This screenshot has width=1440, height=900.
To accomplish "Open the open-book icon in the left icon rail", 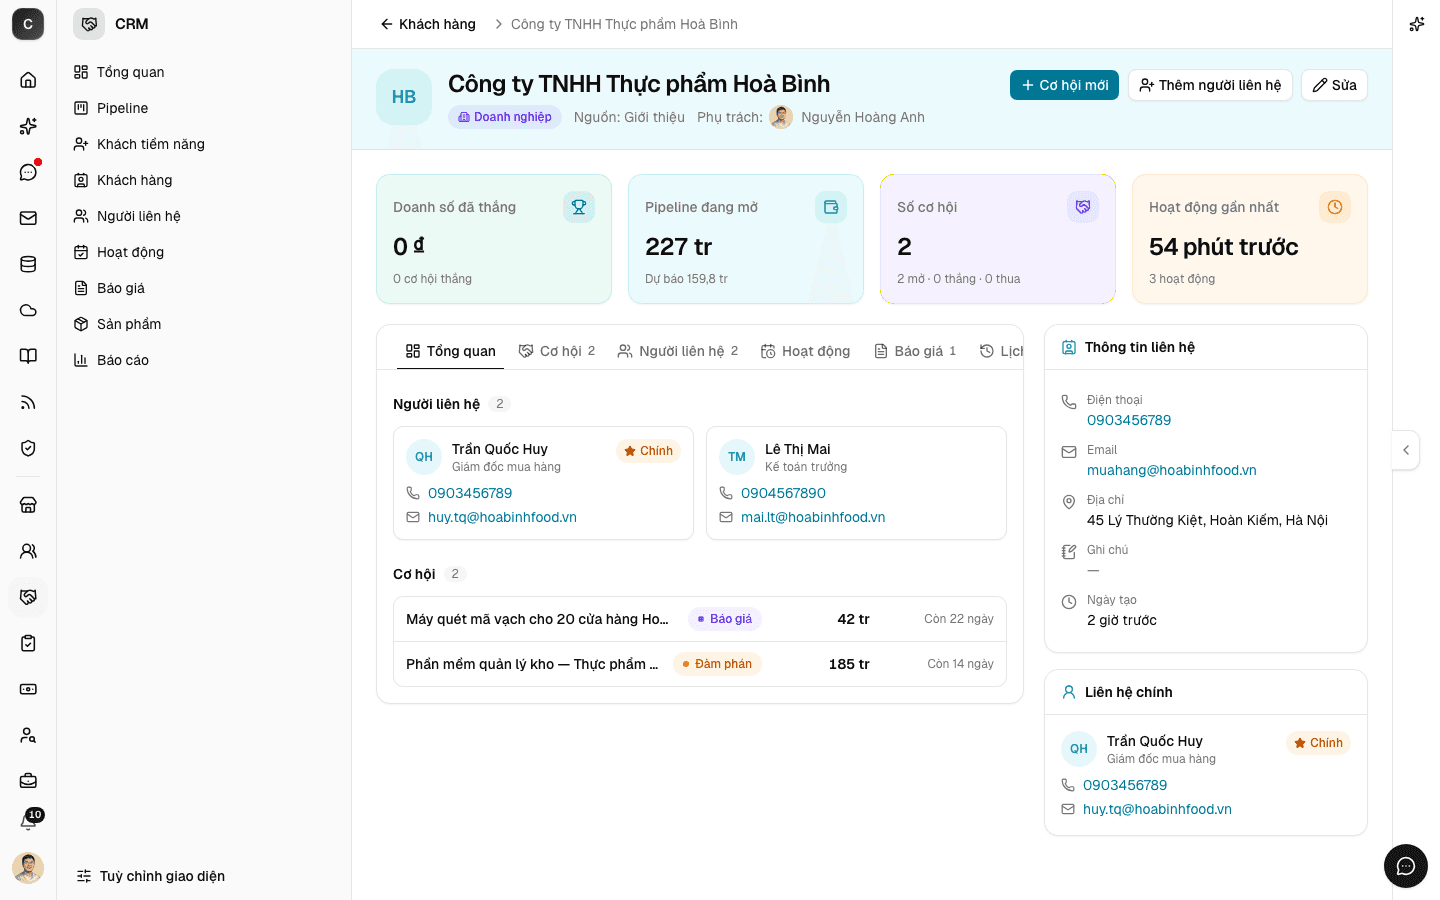I will pos(28,356).
